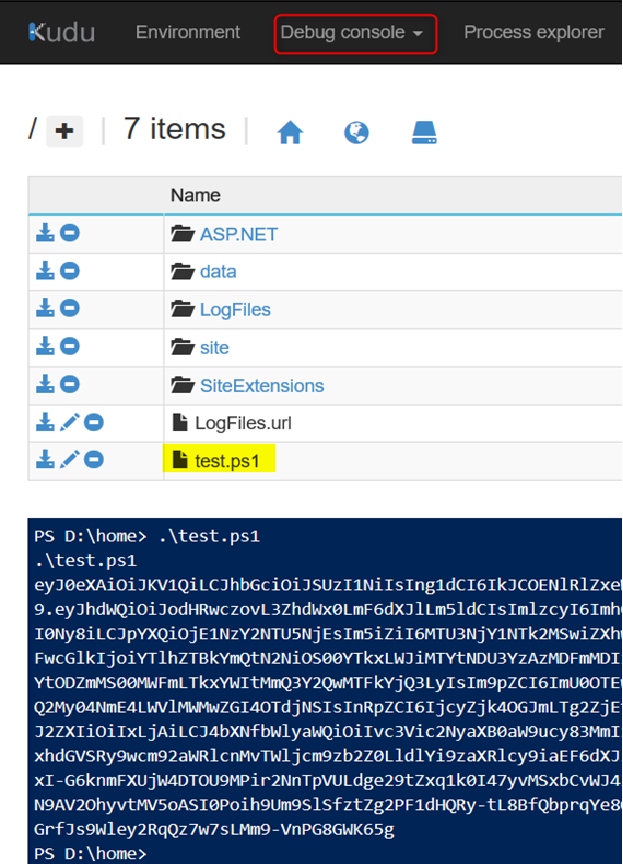Delete the SiteExtensions folder

click(69, 384)
